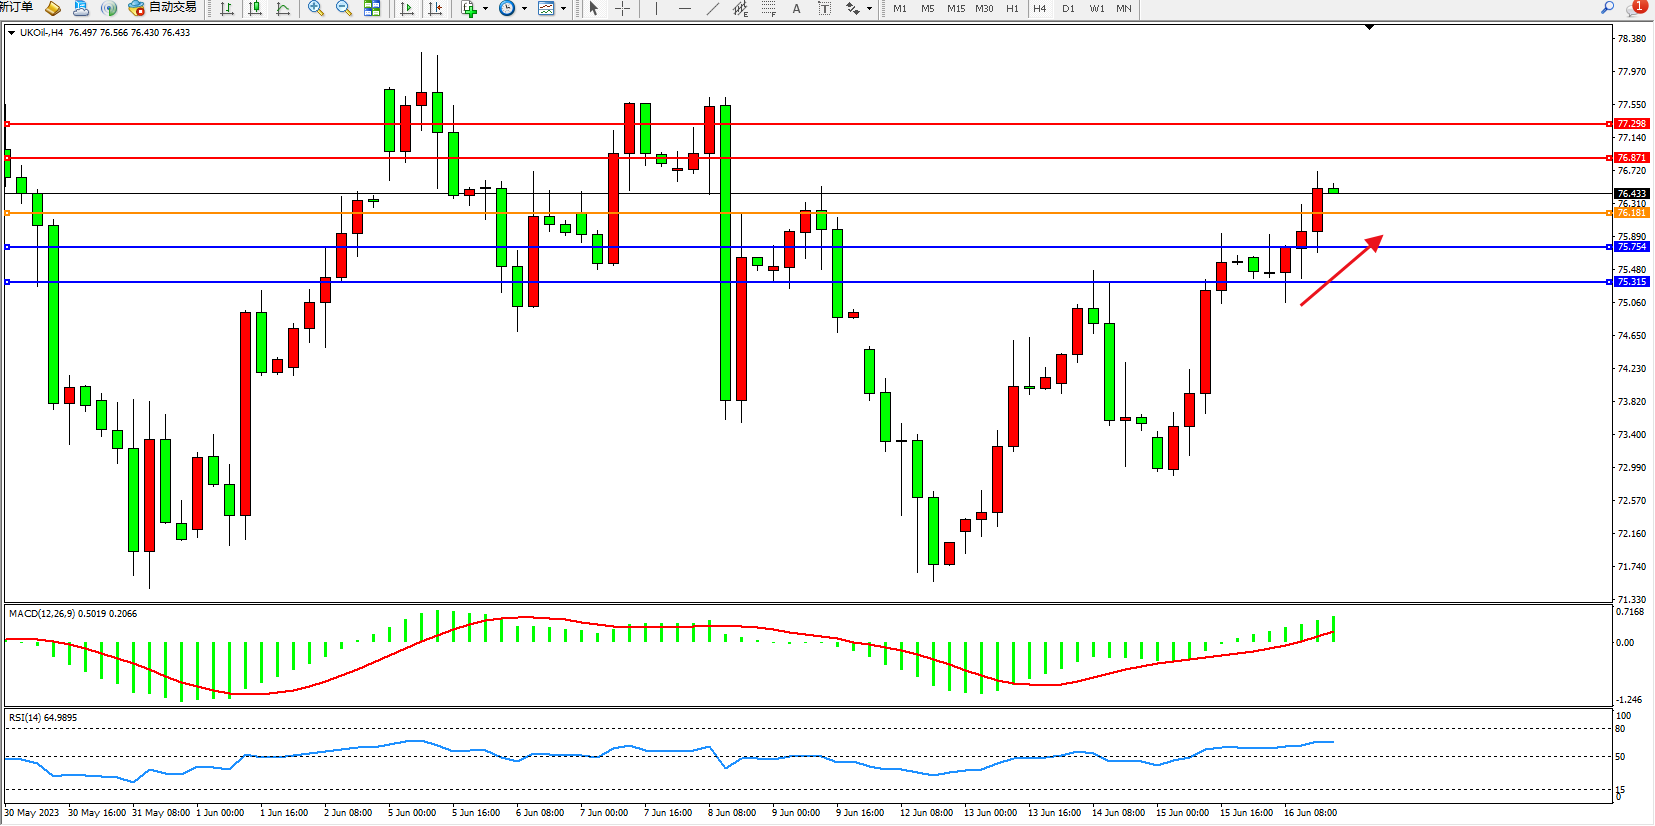Viewport: 1655px width, 826px height.
Task: Click the M15 timeframe button
Action: [x=956, y=9]
